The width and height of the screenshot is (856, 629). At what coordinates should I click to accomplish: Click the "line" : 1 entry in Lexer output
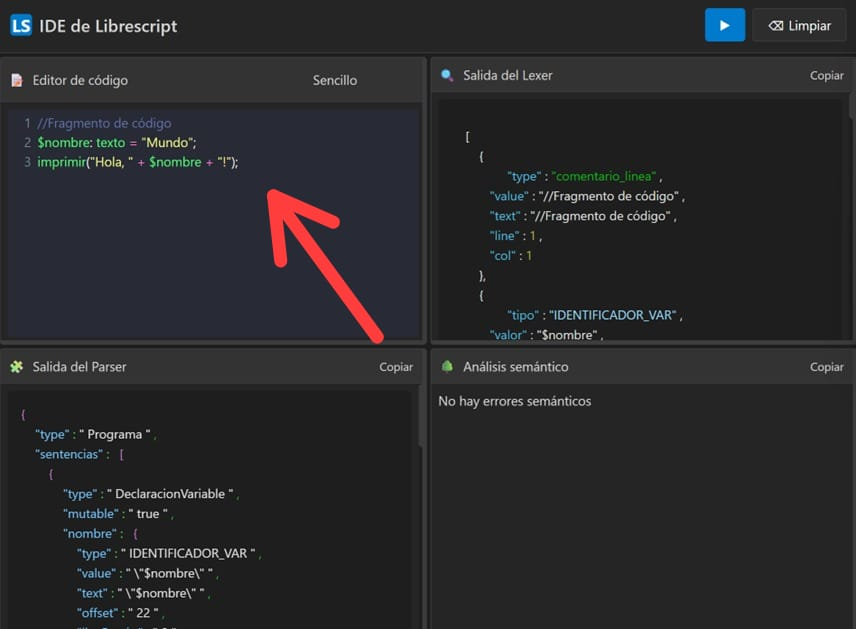515,236
